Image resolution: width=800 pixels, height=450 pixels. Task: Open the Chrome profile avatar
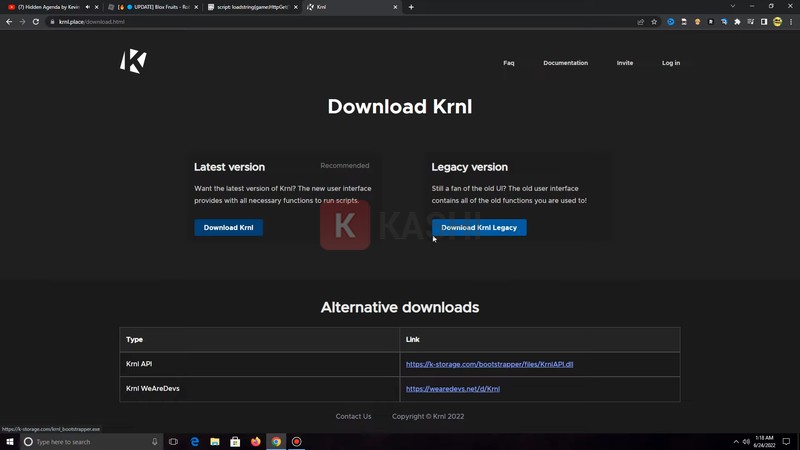[x=778, y=22]
